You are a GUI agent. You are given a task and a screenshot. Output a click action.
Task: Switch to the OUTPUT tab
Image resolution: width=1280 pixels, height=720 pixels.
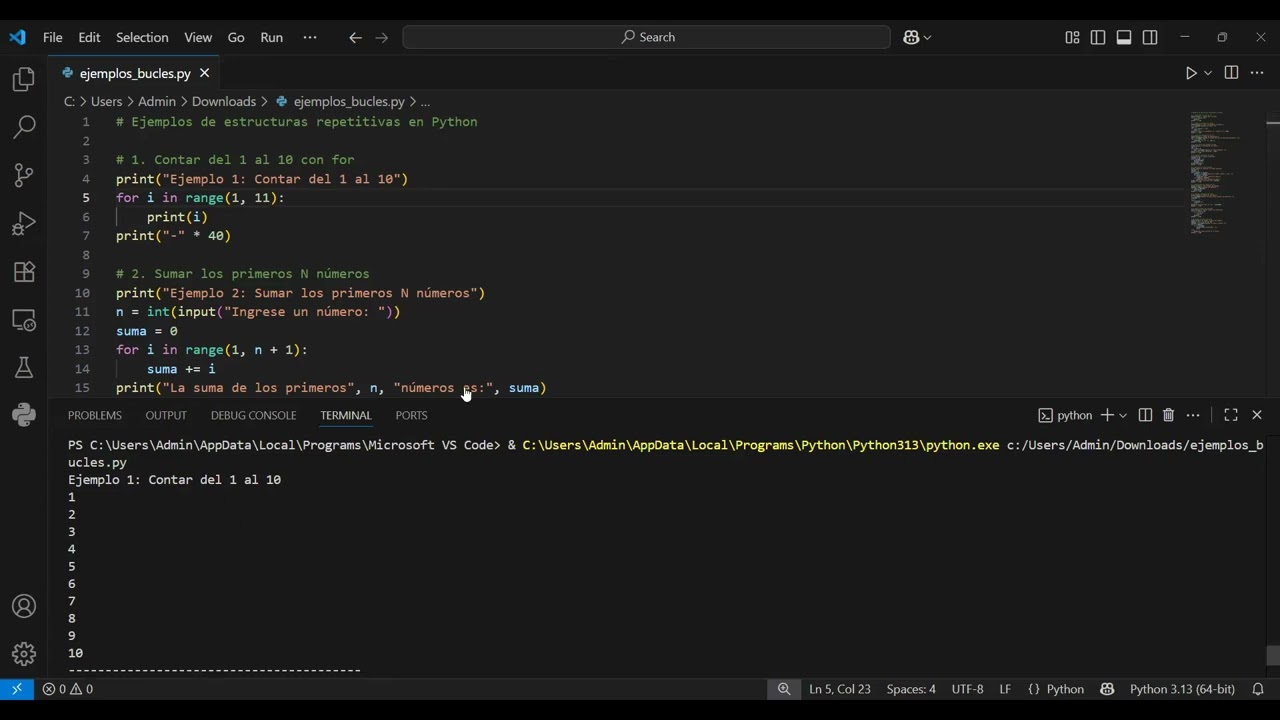tap(166, 415)
